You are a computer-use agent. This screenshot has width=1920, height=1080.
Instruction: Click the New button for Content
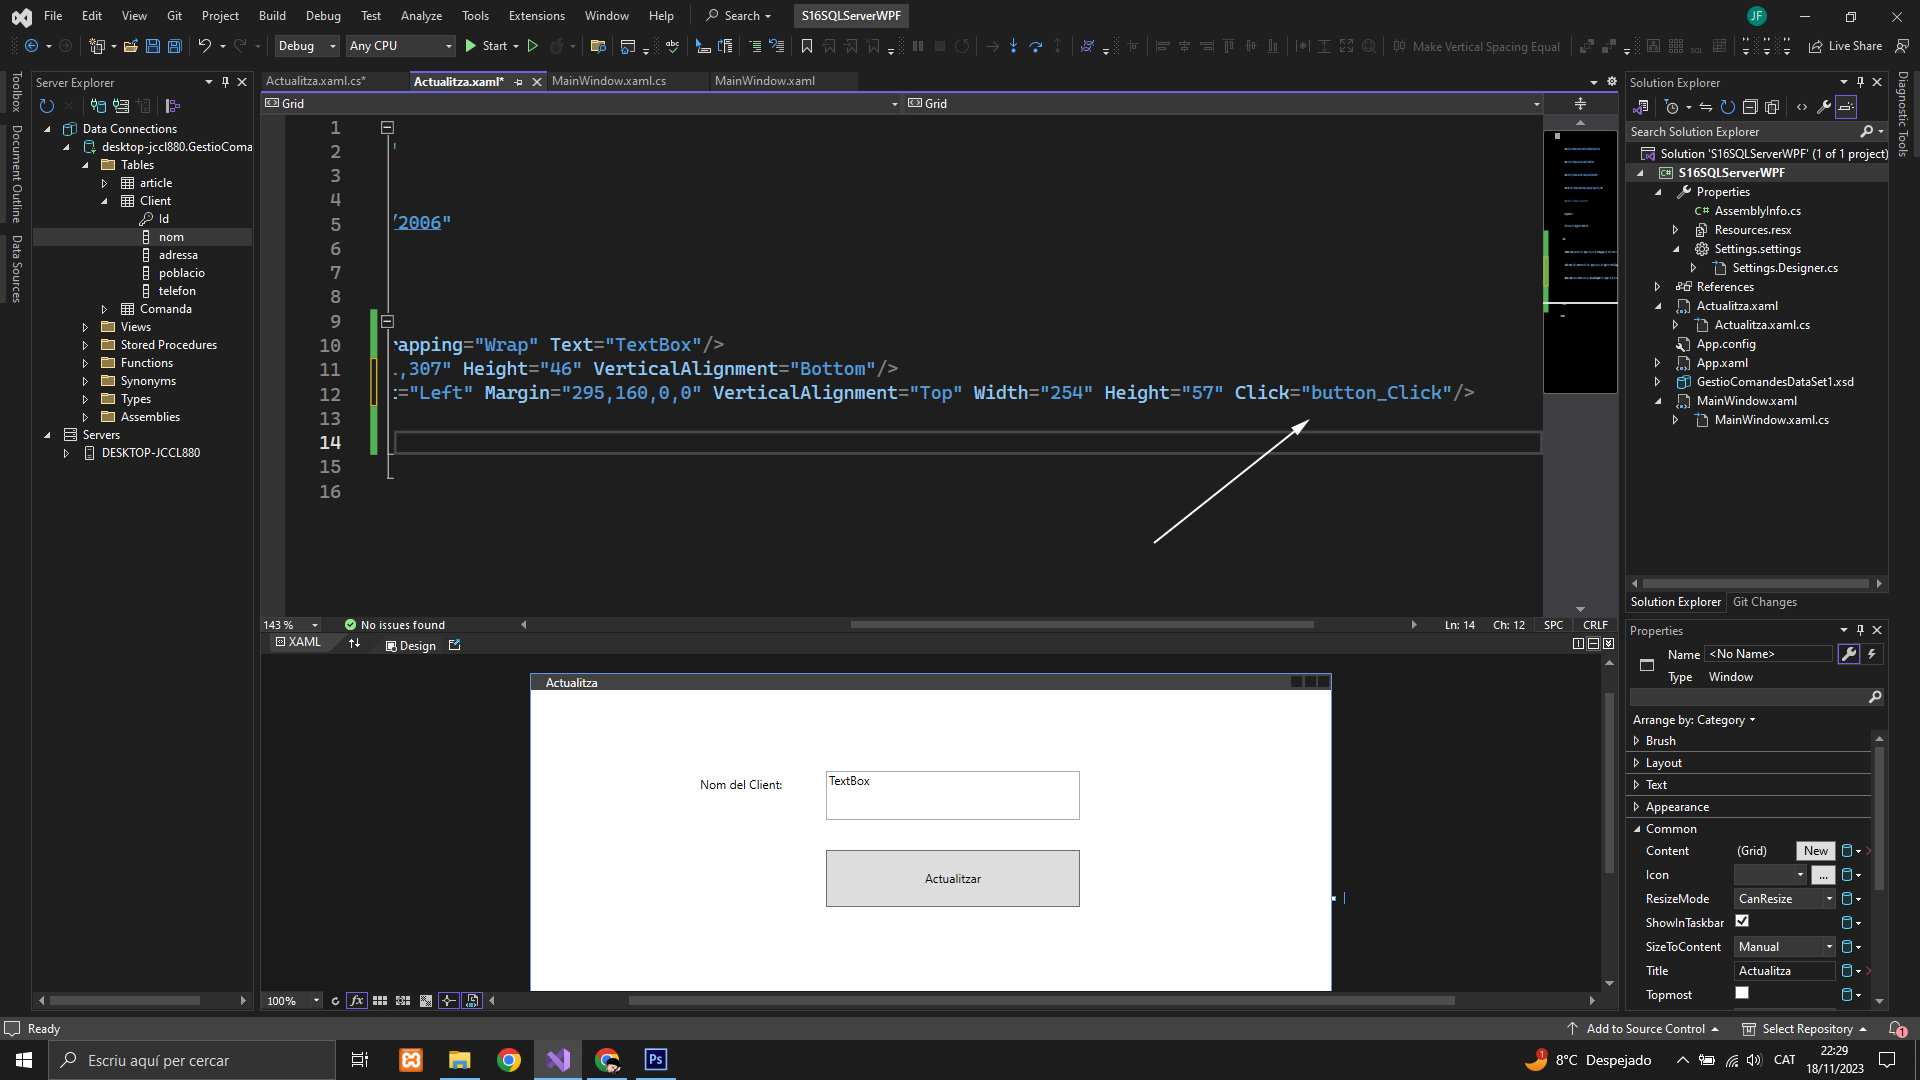pyautogui.click(x=1815, y=851)
